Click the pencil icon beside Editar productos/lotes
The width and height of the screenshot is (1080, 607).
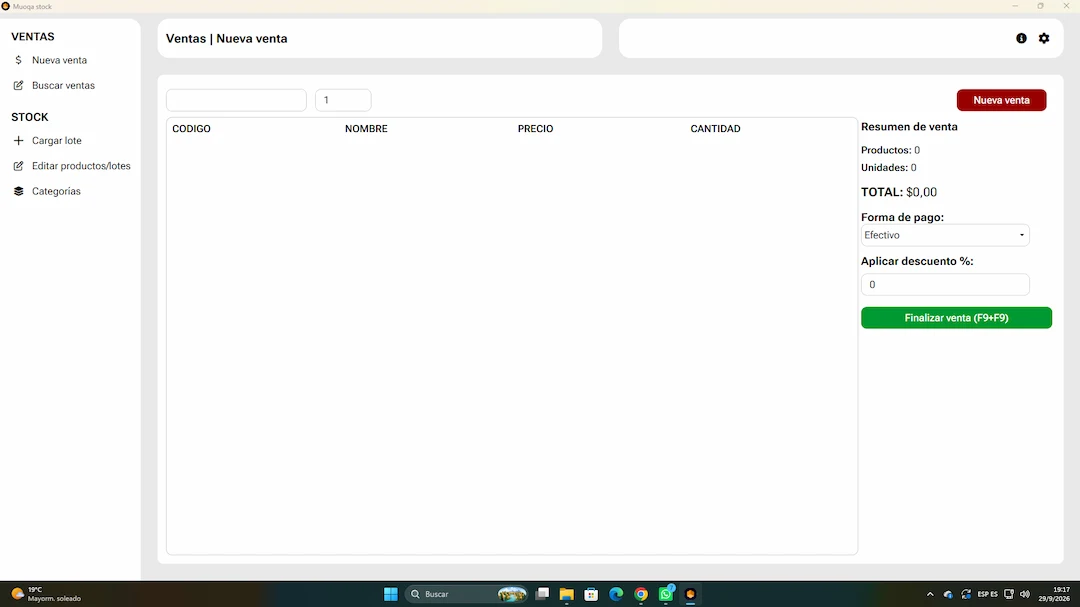pyautogui.click(x=19, y=166)
